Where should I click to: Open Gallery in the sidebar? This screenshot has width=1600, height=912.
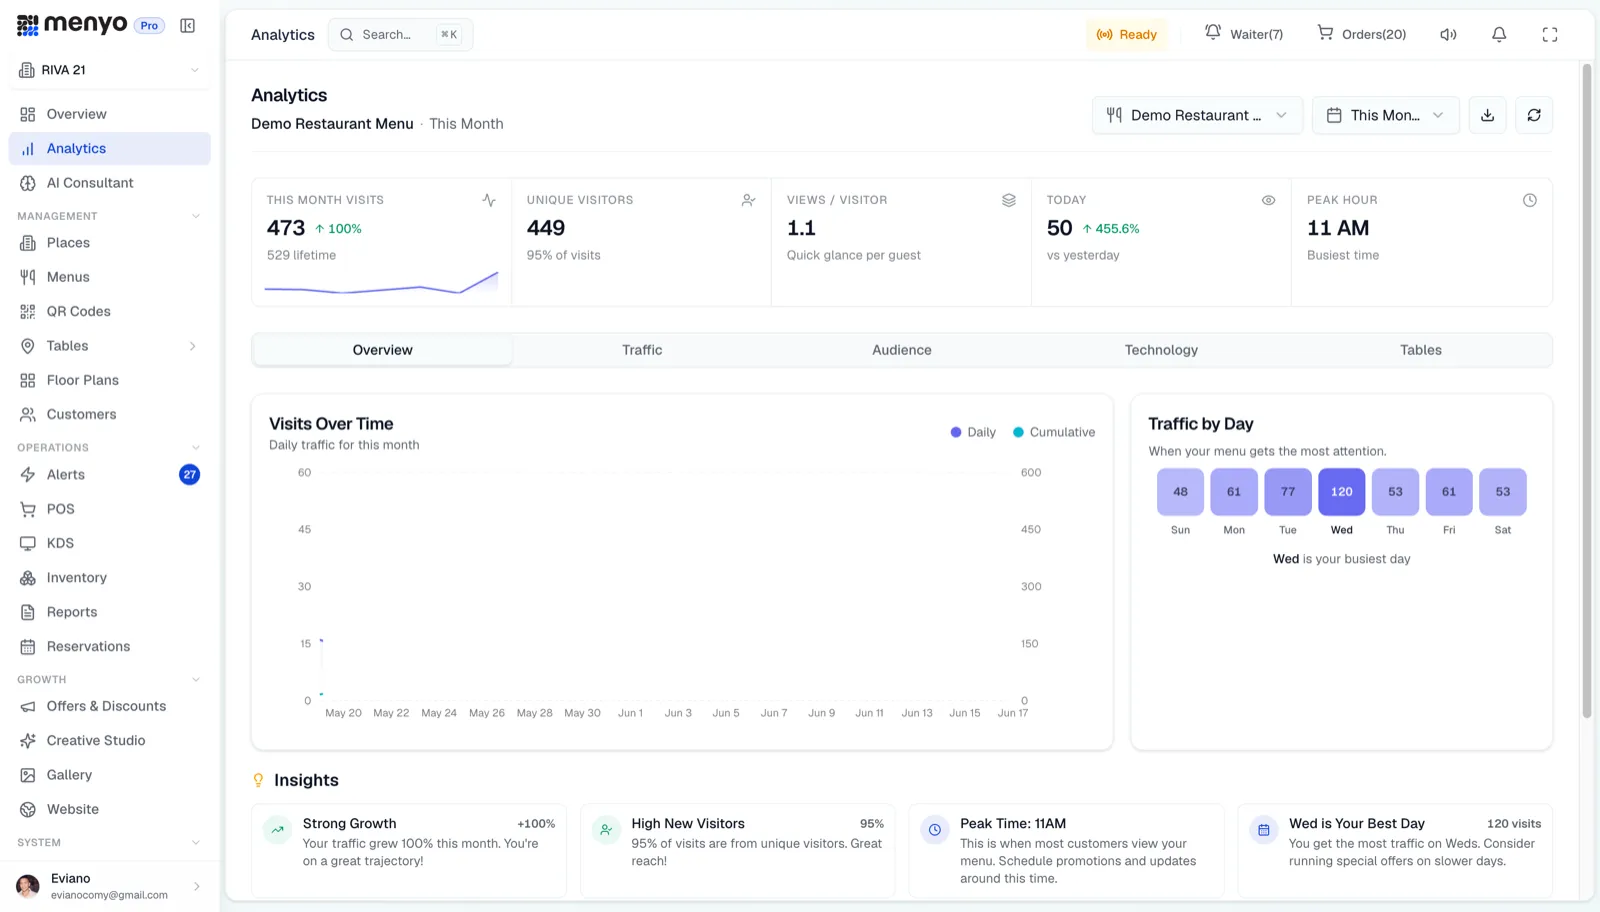[x=110, y=775]
